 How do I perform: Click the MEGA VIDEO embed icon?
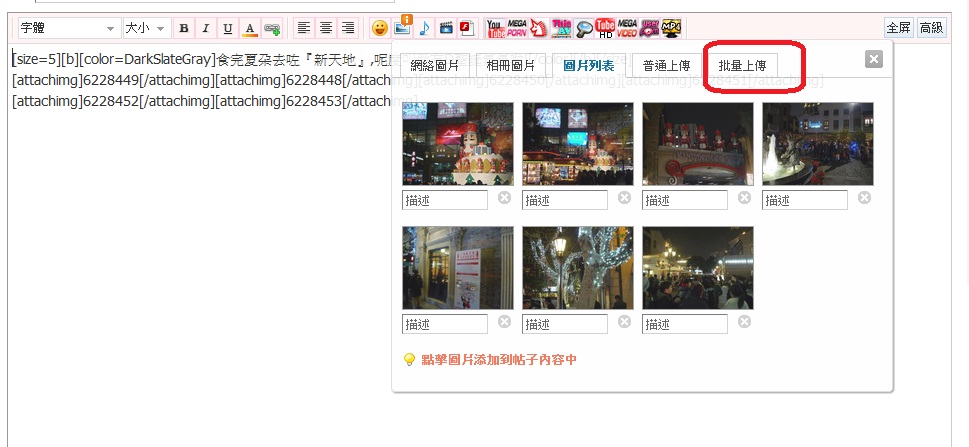[x=627, y=28]
